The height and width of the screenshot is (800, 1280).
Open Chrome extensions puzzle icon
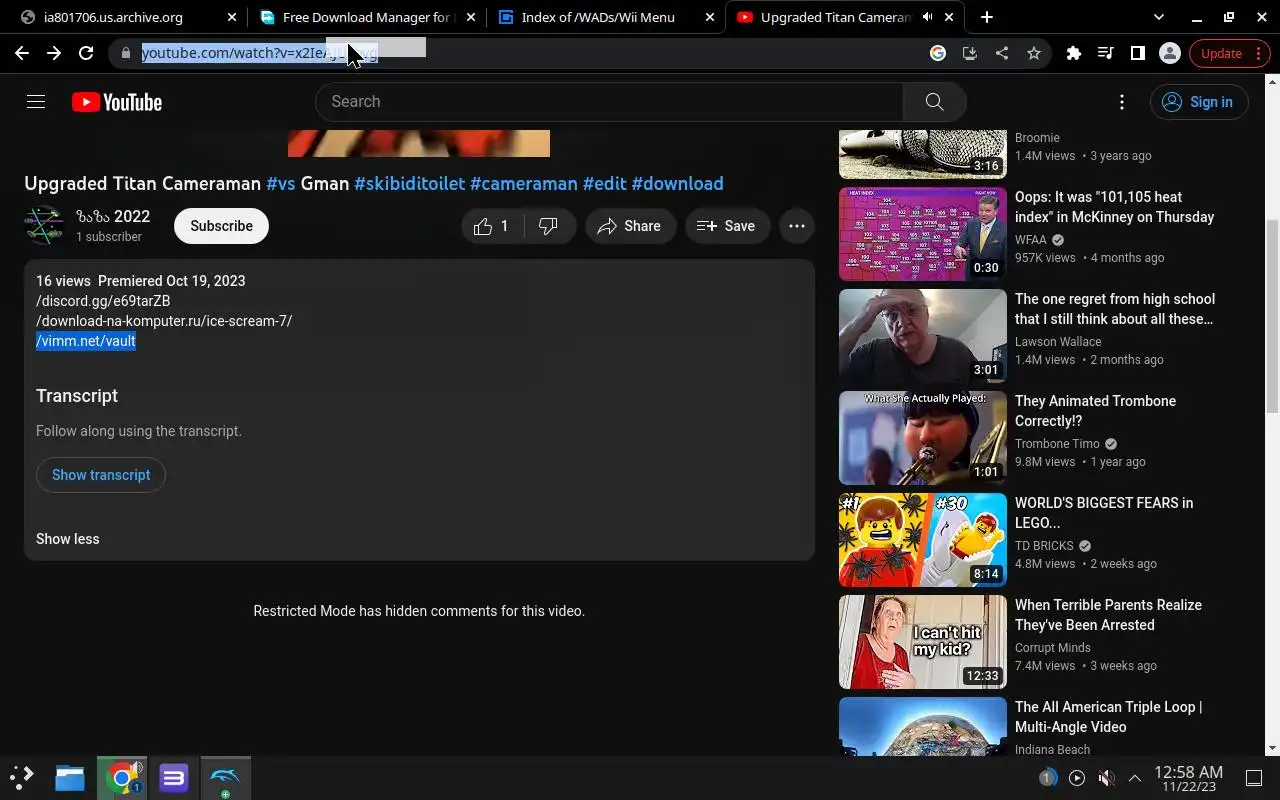(1074, 53)
